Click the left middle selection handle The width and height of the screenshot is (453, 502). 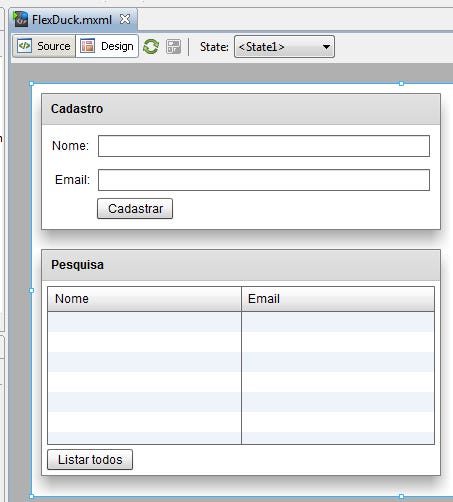click(32, 290)
